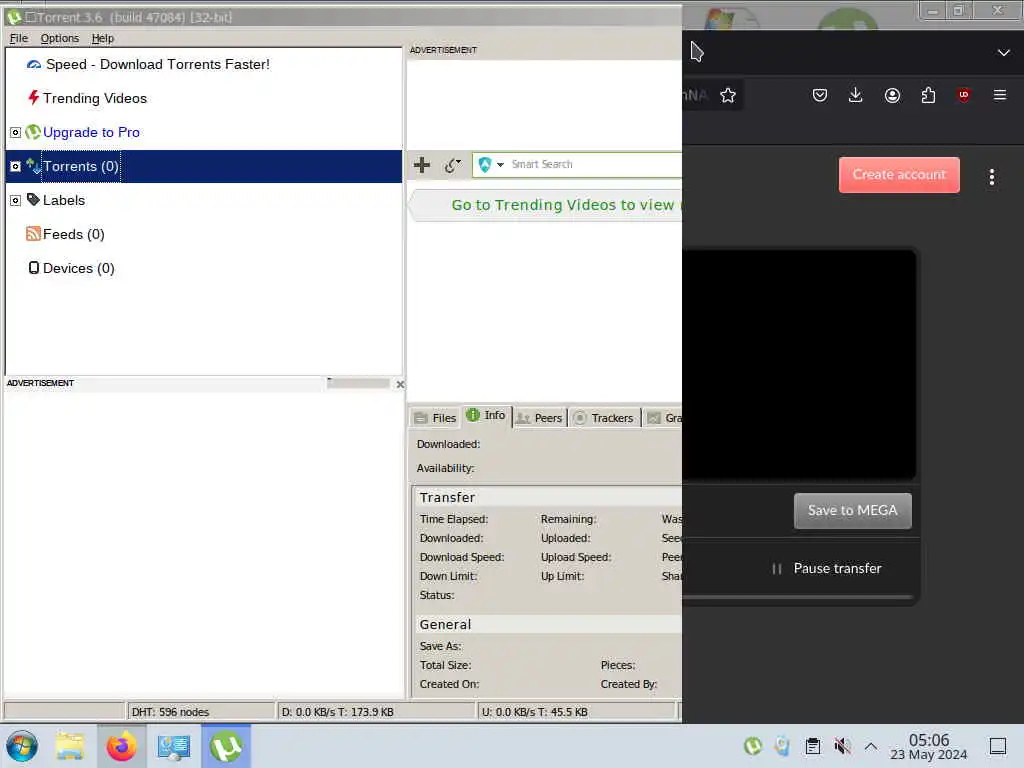Switch to the Files tab
Screen dimensions: 1024x768
coord(435,418)
